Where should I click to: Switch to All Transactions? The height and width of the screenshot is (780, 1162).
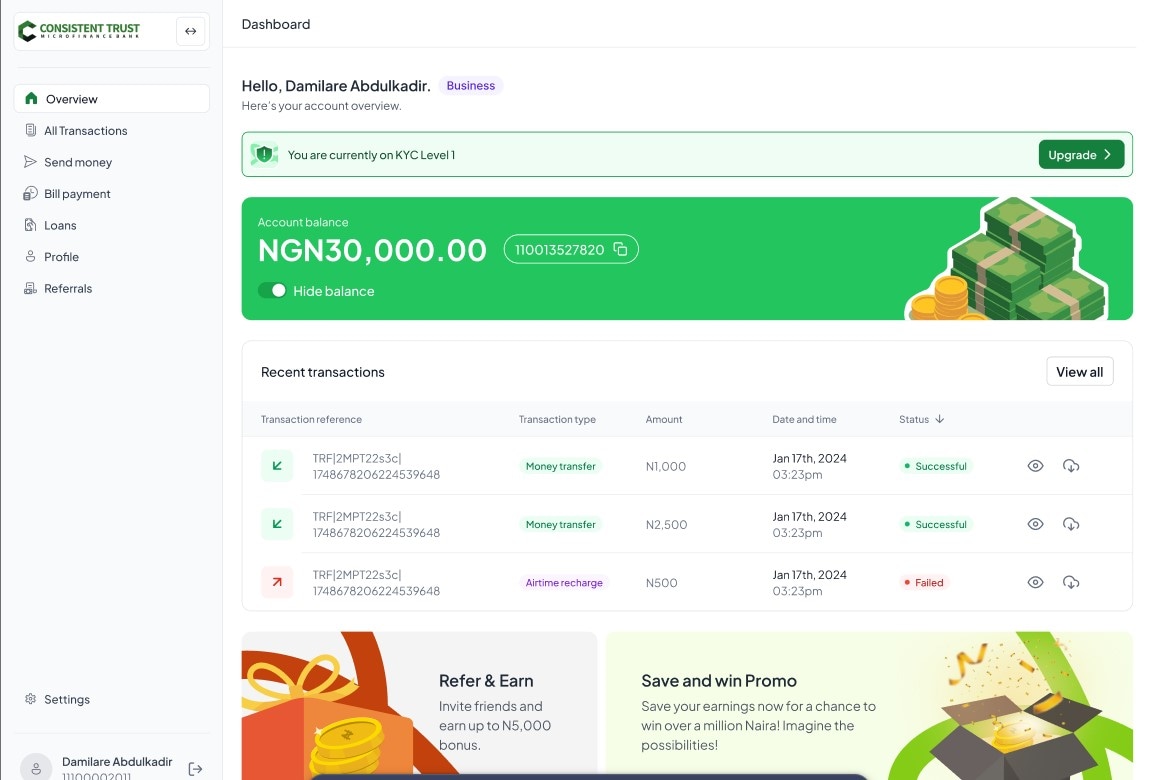(x=86, y=130)
